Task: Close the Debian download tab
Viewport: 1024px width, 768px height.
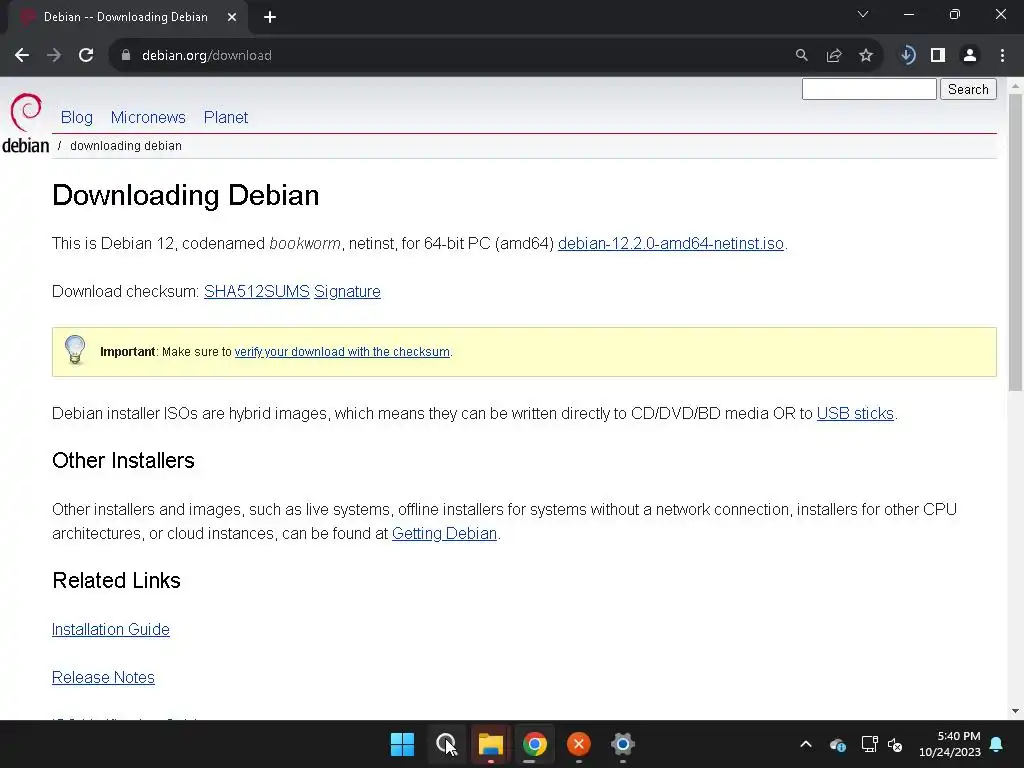Action: 232,18
